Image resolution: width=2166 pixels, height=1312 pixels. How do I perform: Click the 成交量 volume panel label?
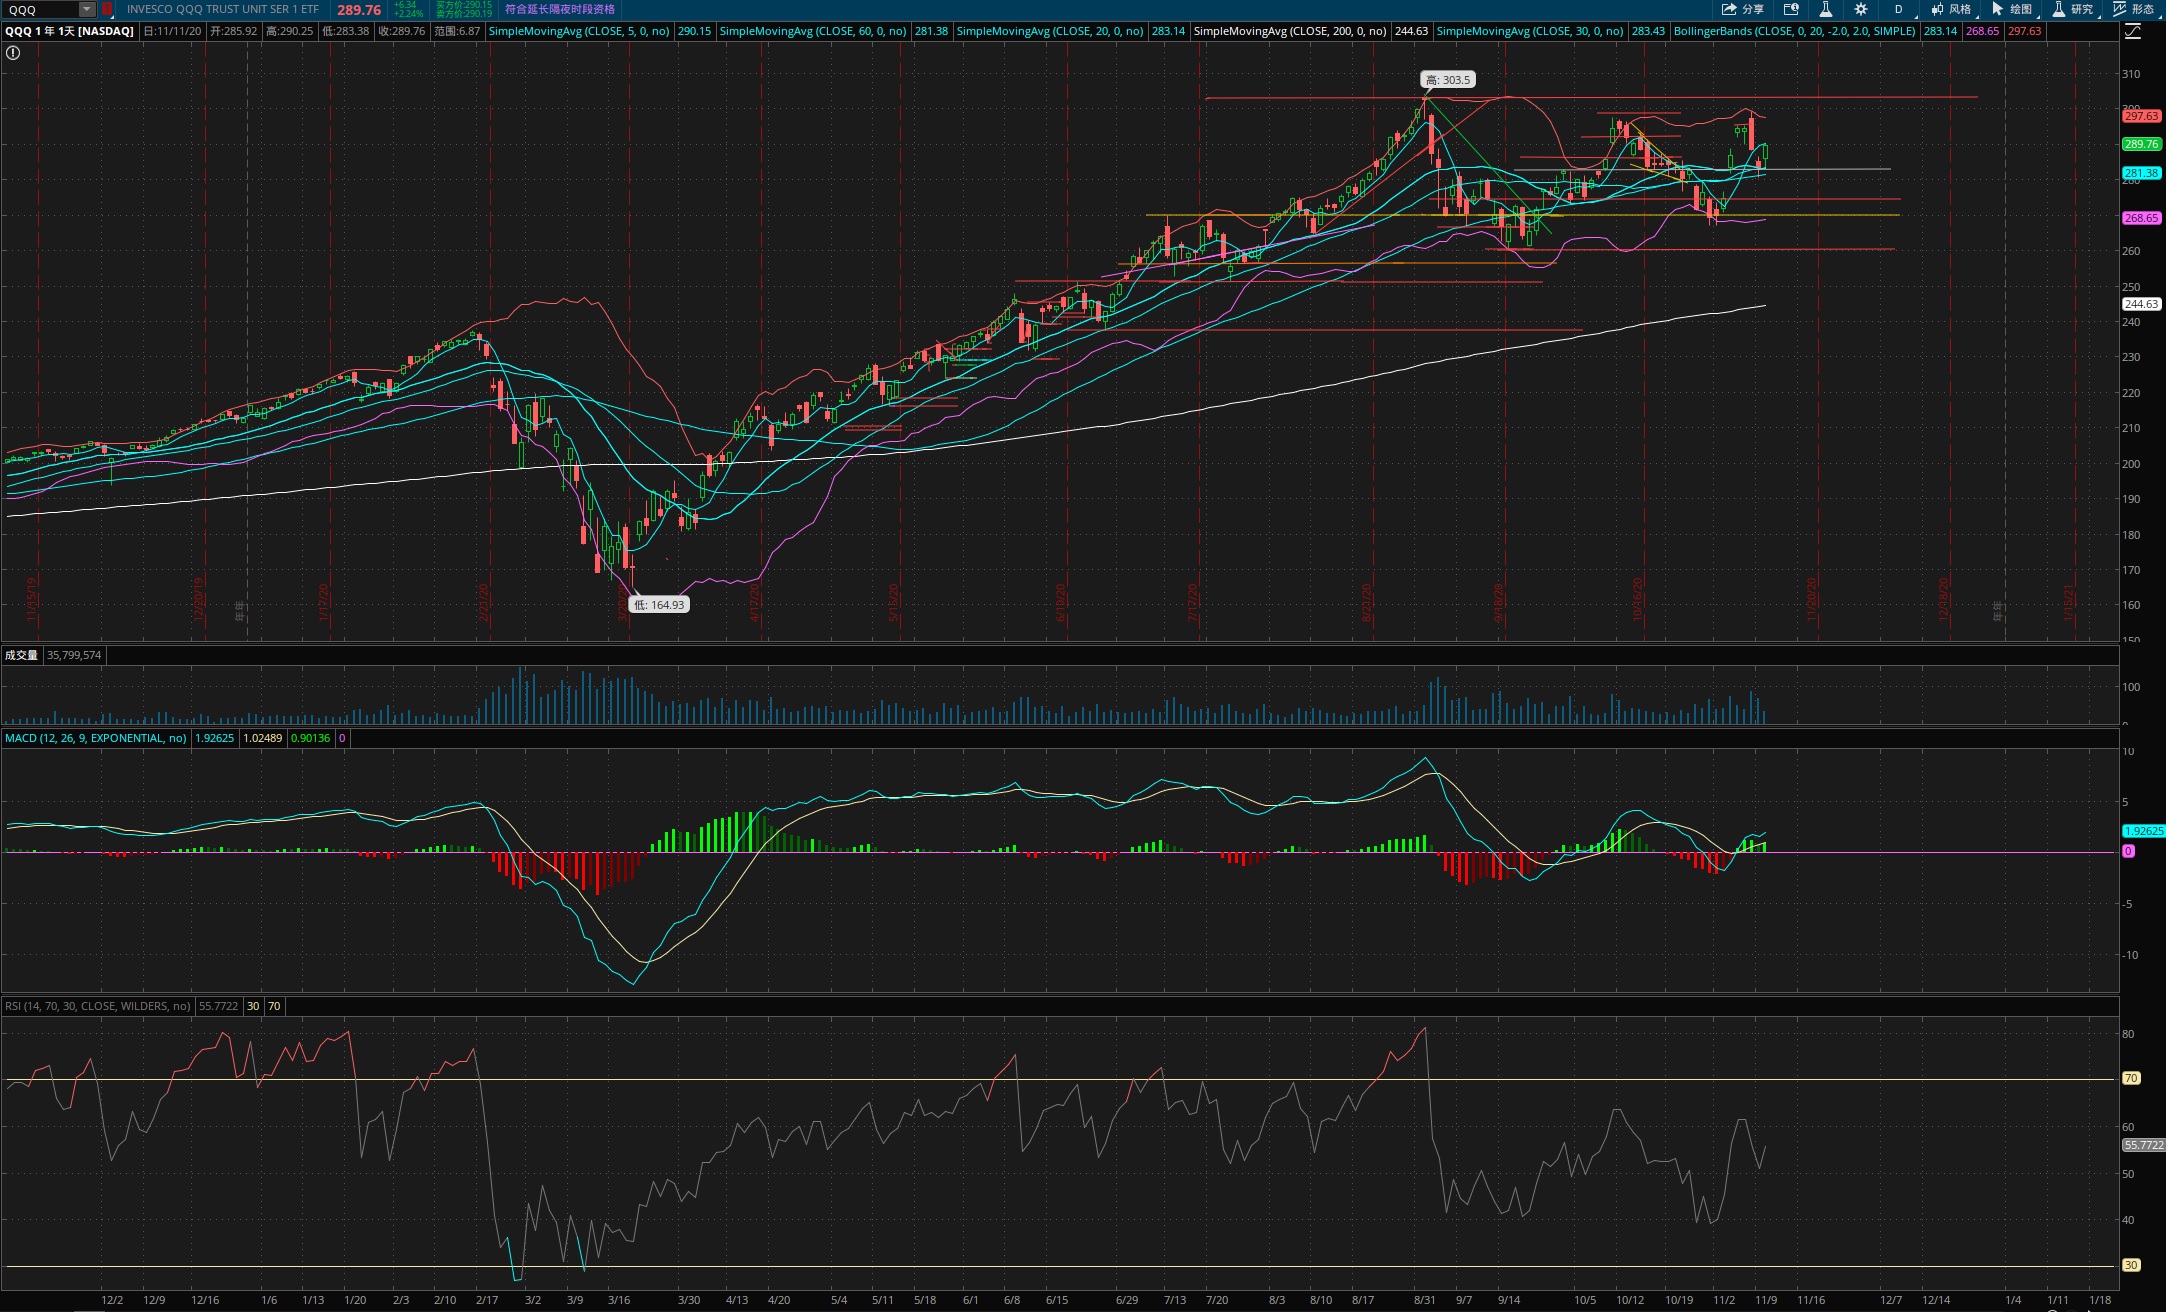click(21, 655)
